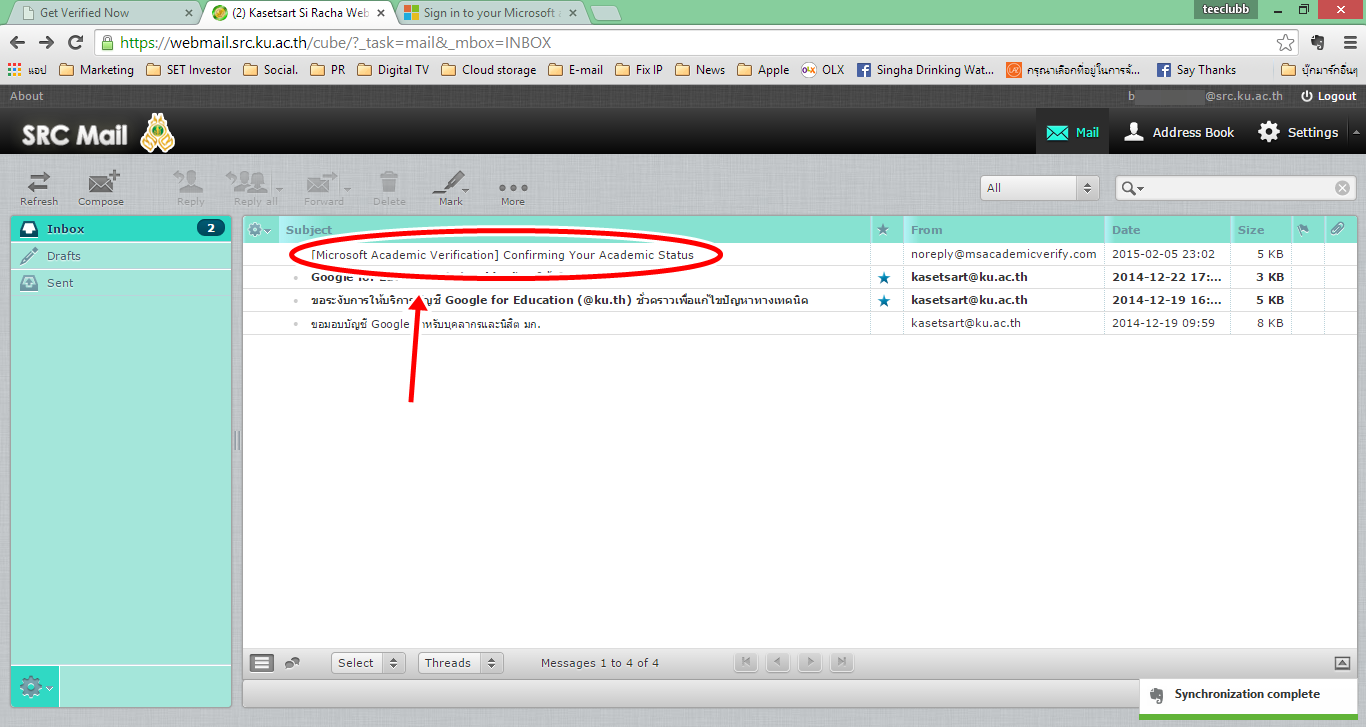1366x727 pixels.
Task: Click the attachment column header icon
Action: tap(1337, 230)
